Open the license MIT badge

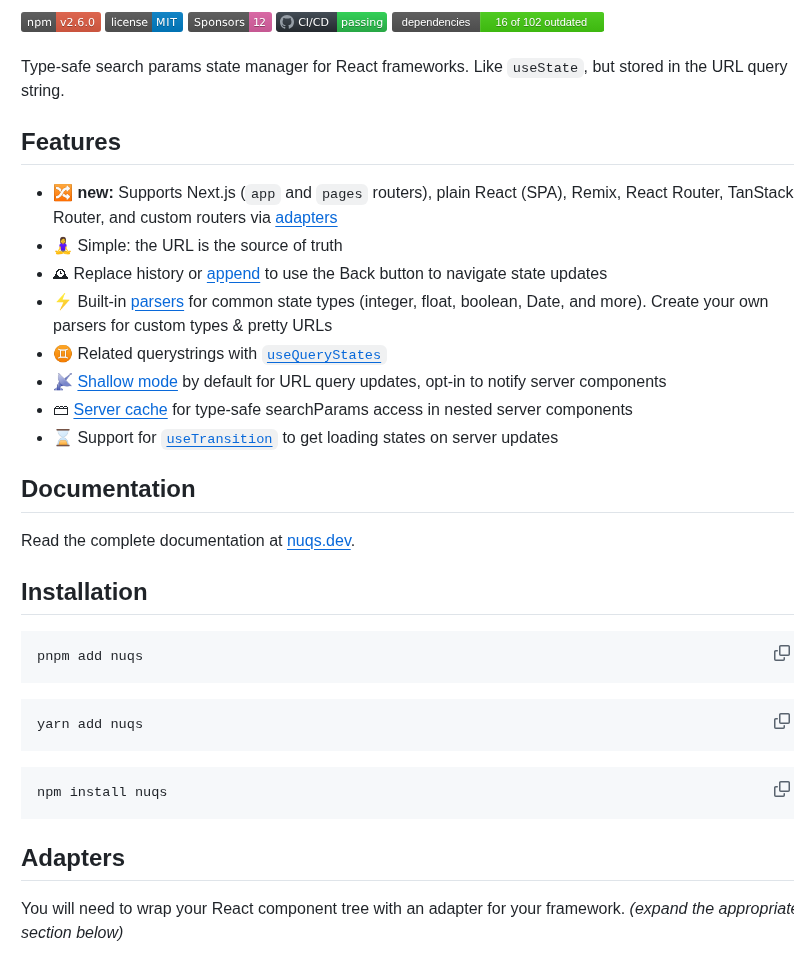(144, 22)
